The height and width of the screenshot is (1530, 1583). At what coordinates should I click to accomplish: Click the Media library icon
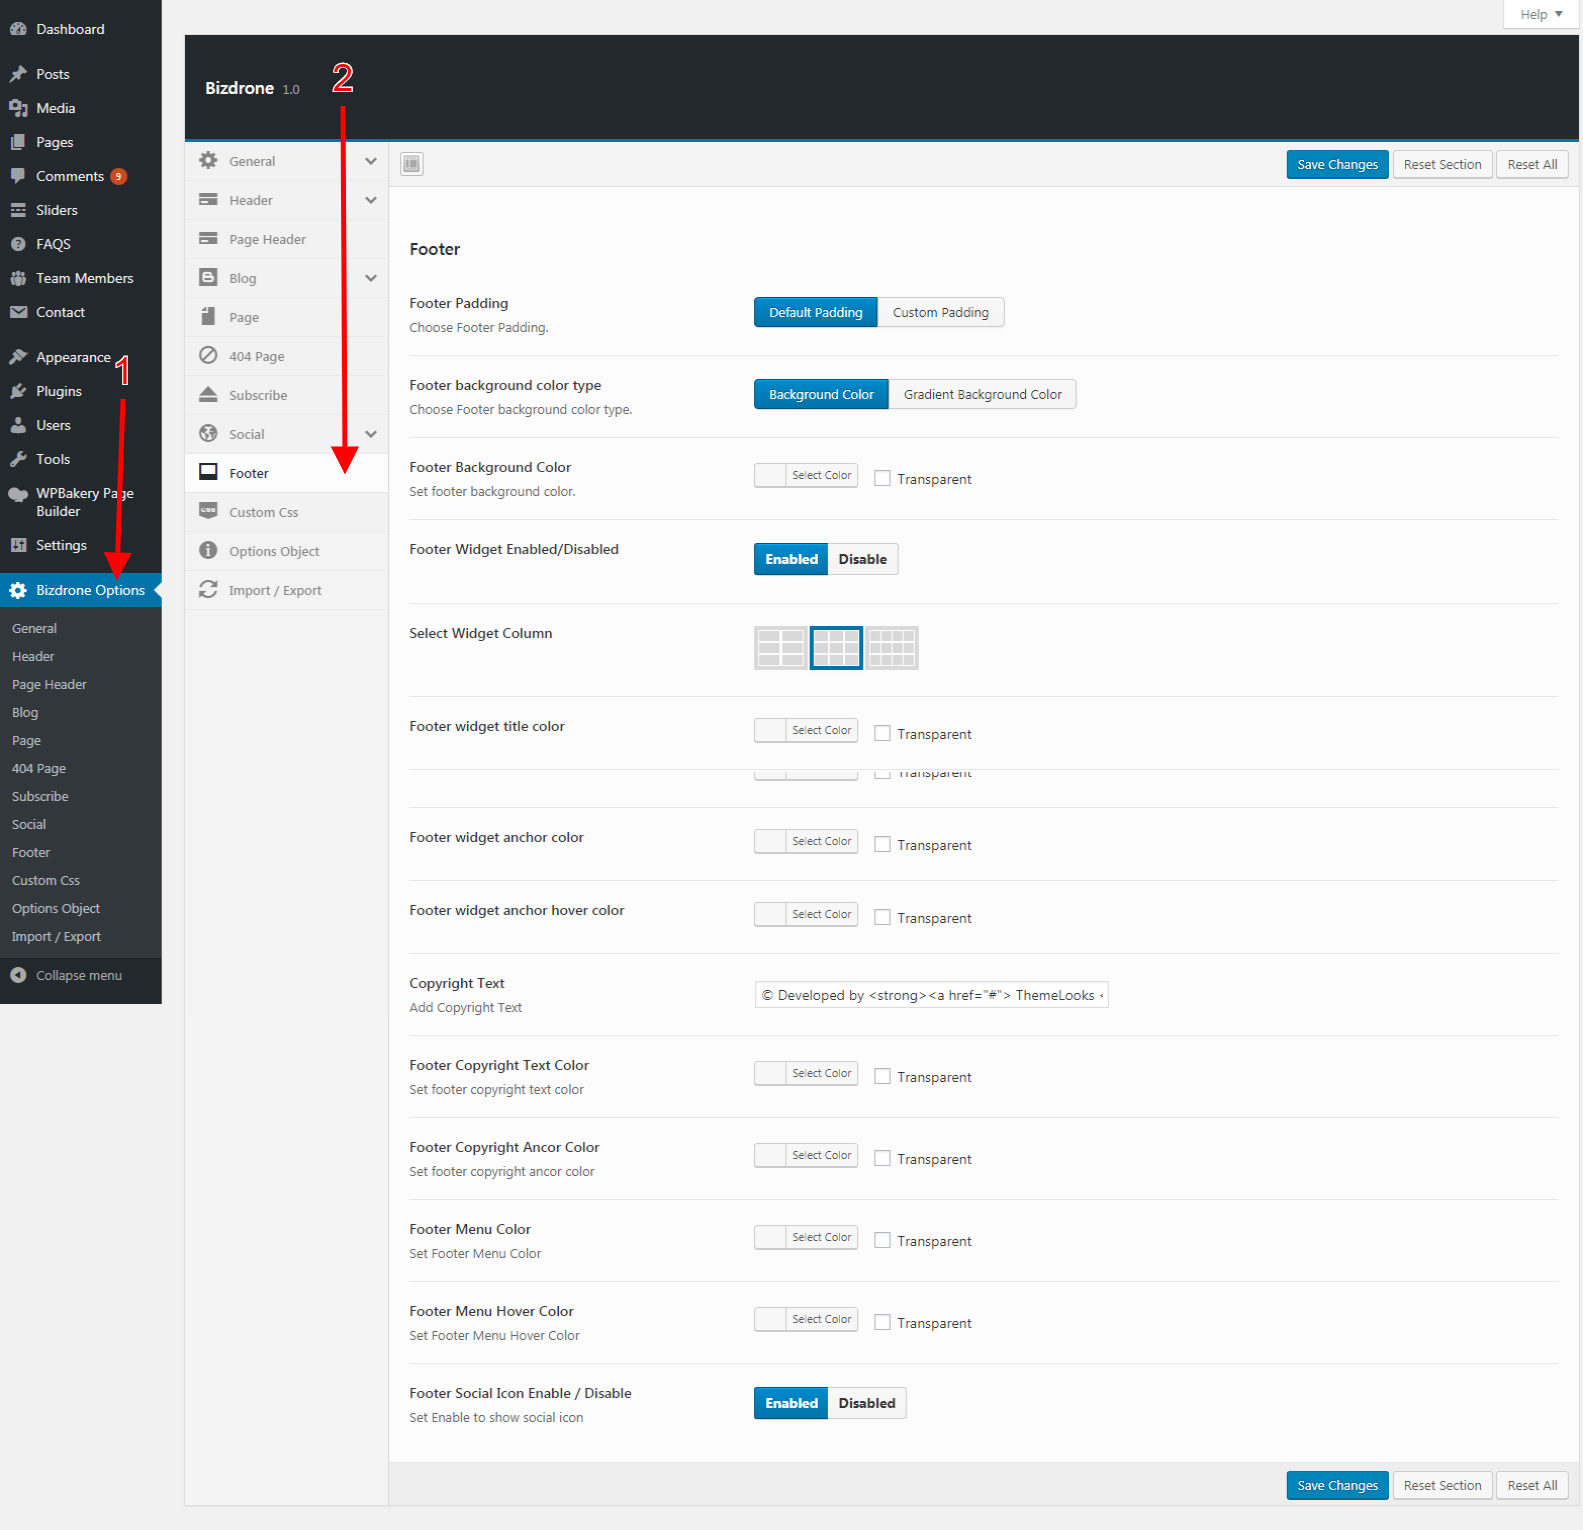tap(18, 108)
